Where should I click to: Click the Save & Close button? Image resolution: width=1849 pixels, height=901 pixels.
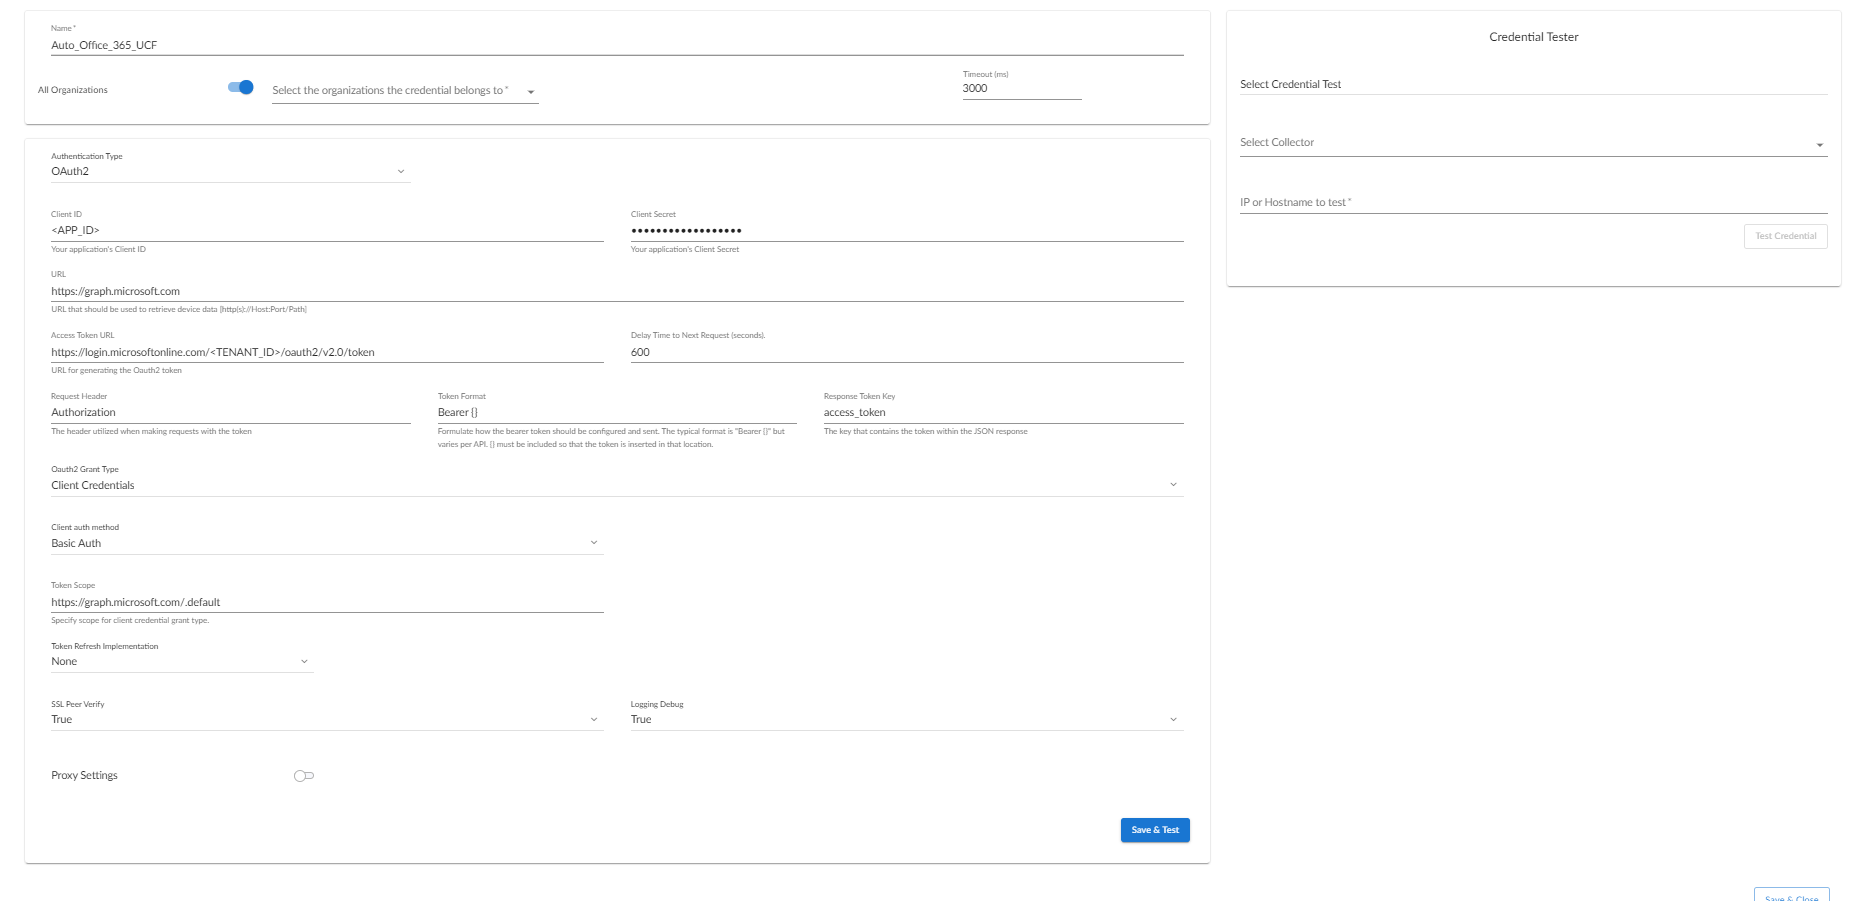[x=1791, y=896]
